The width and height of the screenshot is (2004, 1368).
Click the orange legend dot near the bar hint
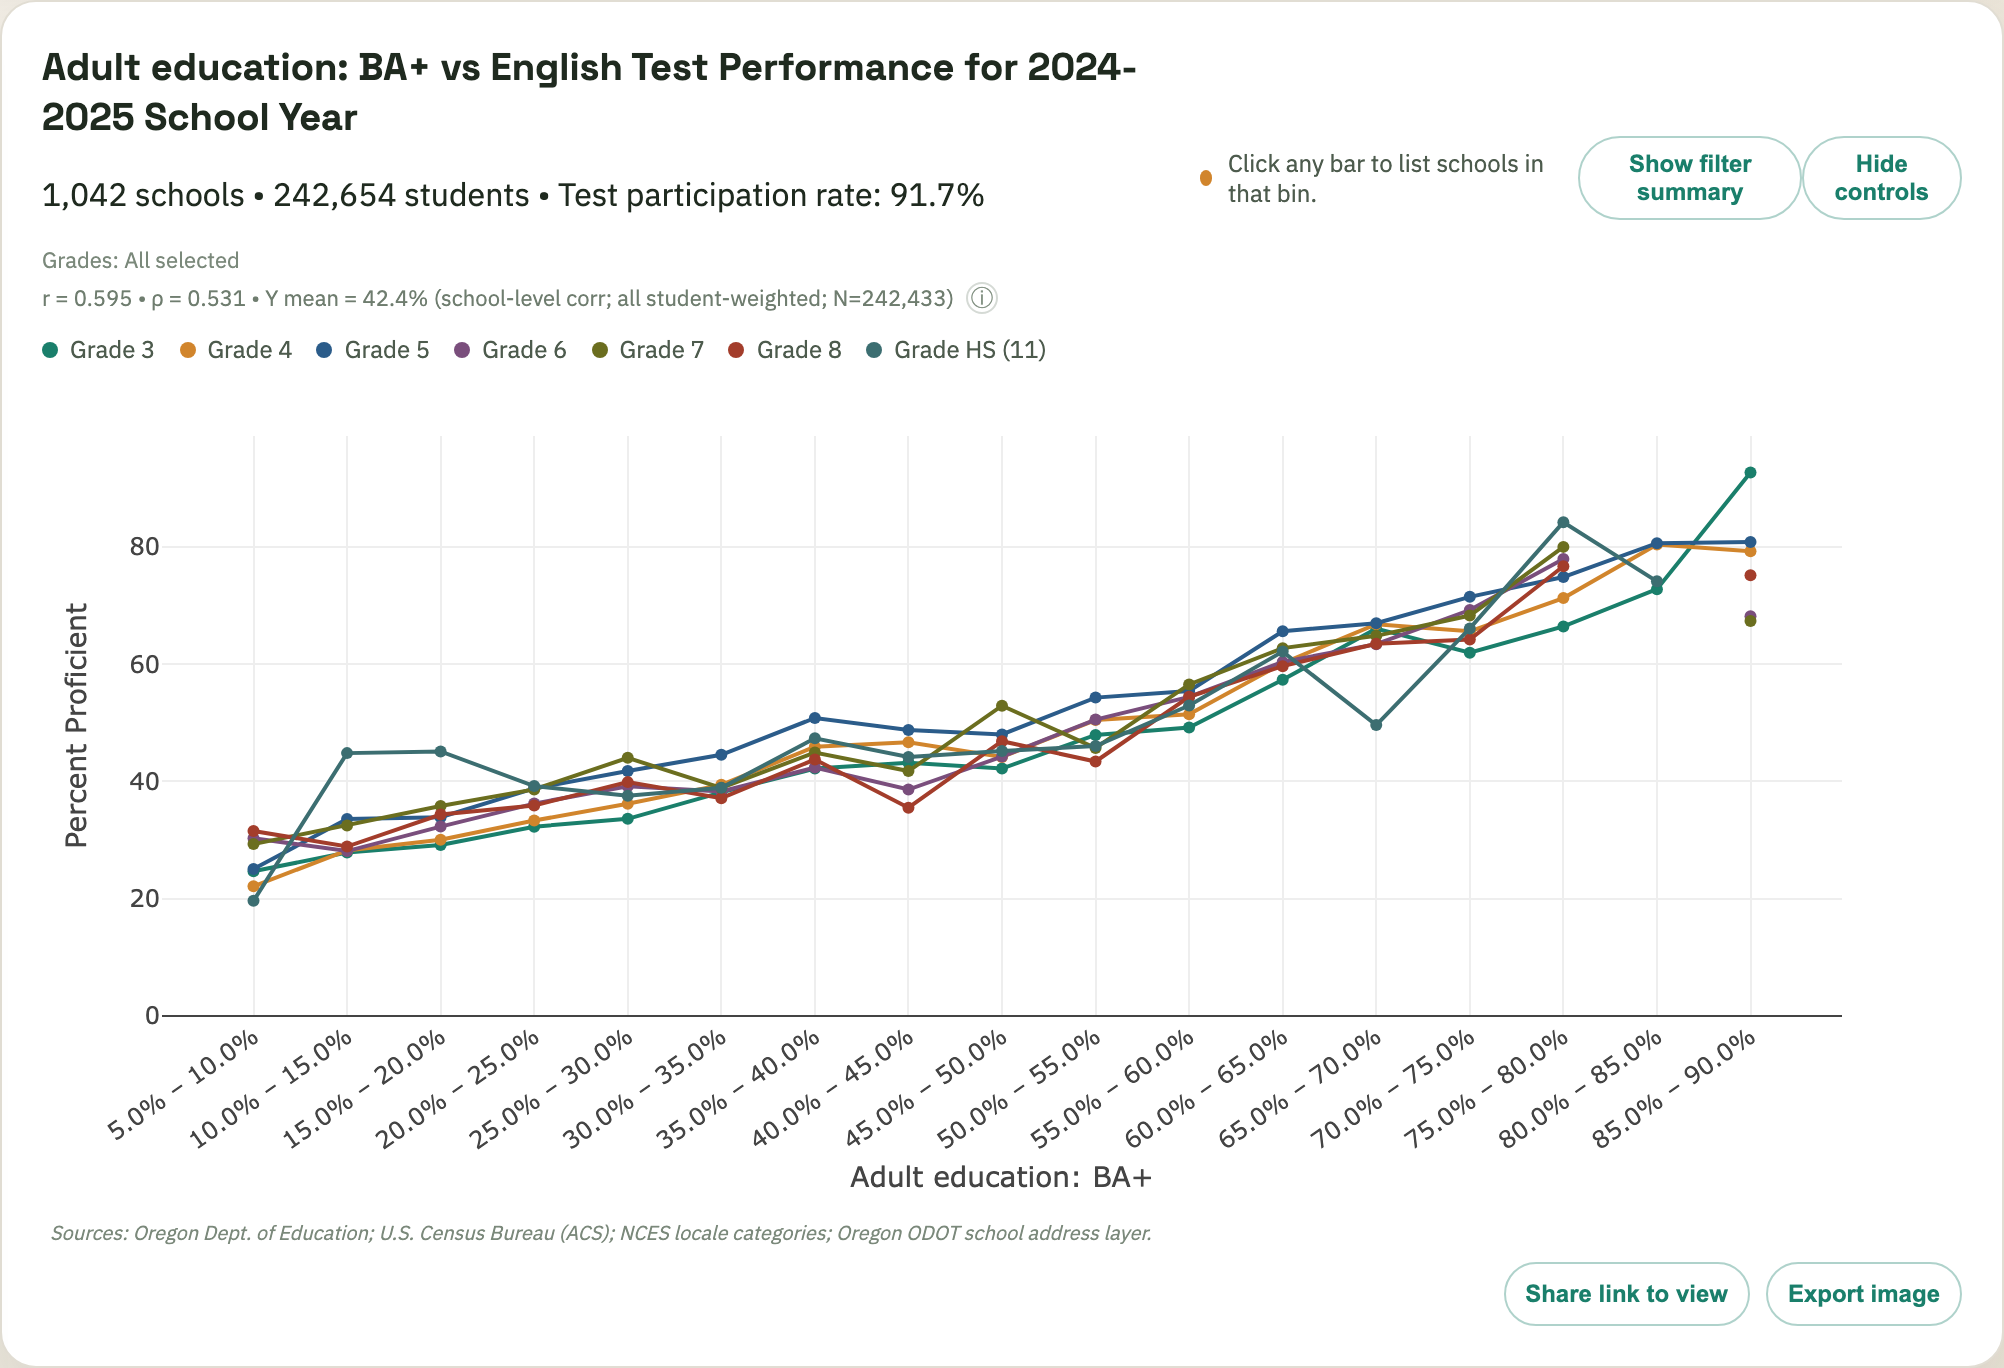tap(1206, 176)
